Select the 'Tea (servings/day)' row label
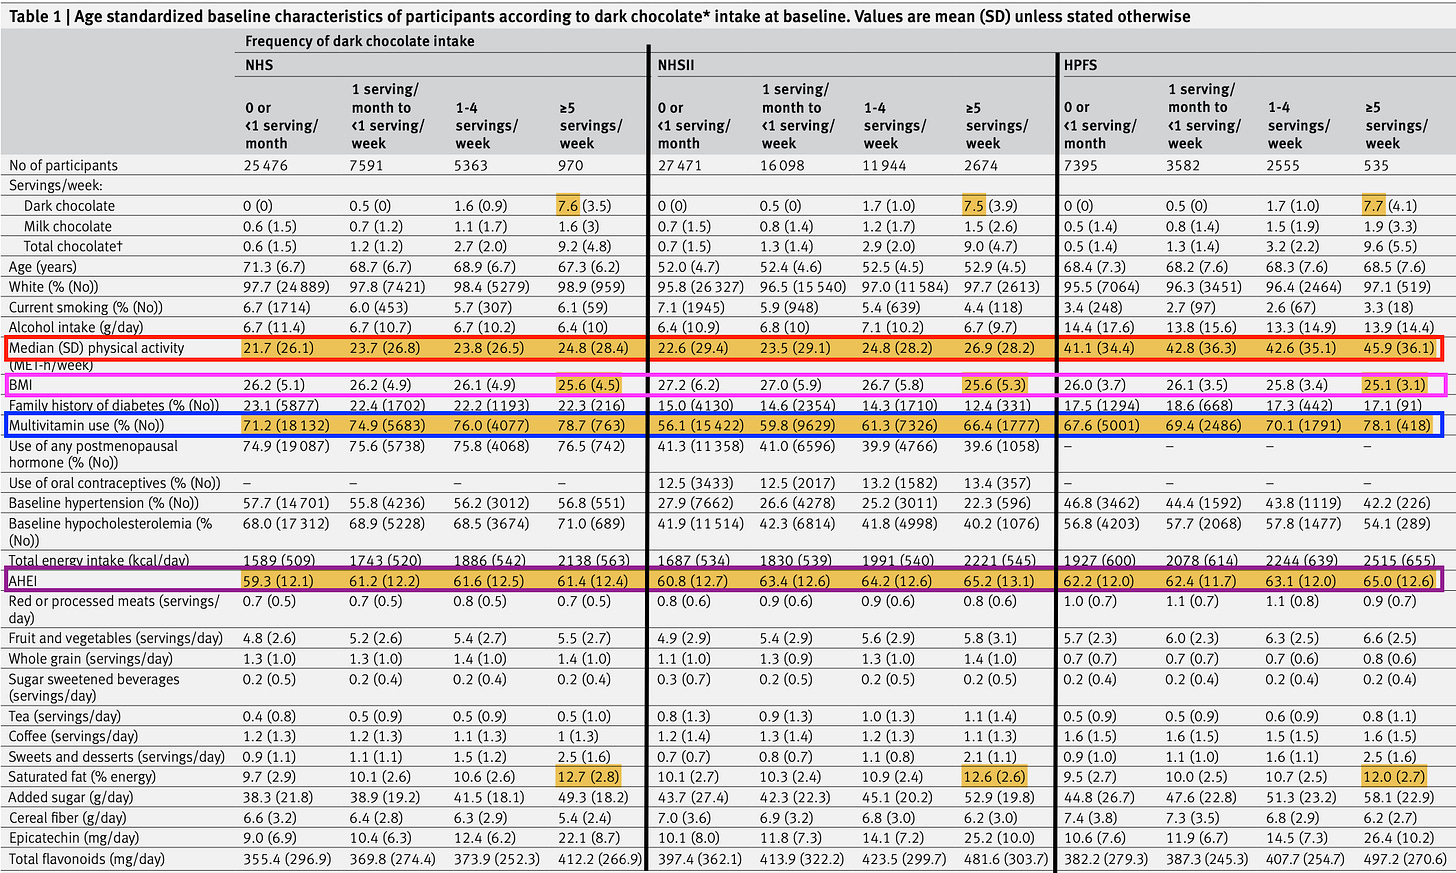The image size is (1456, 873). (65, 716)
